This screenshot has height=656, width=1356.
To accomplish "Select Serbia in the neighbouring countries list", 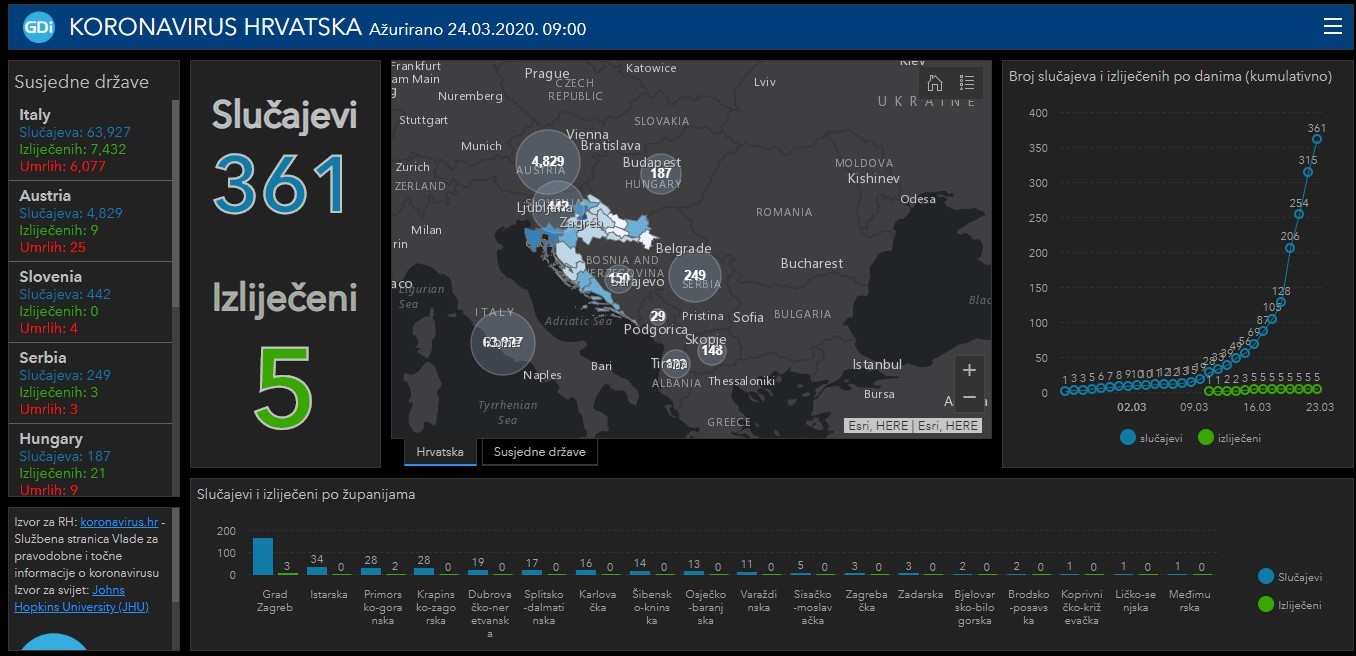I will click(91, 383).
